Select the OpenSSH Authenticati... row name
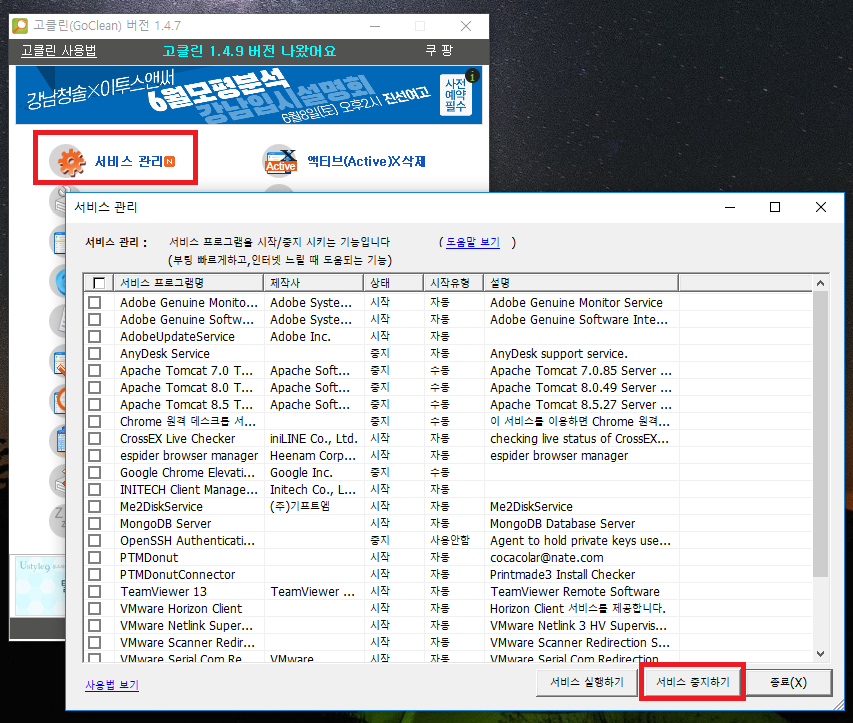The image size is (853, 723). pos(187,541)
